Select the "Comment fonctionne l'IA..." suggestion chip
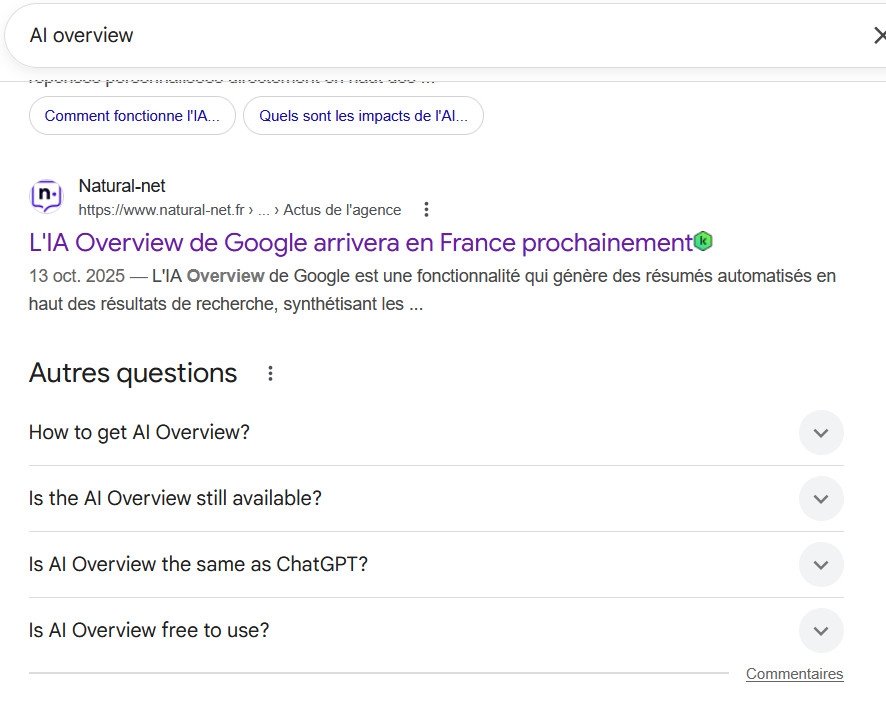The height and width of the screenshot is (720, 886). 132,116
